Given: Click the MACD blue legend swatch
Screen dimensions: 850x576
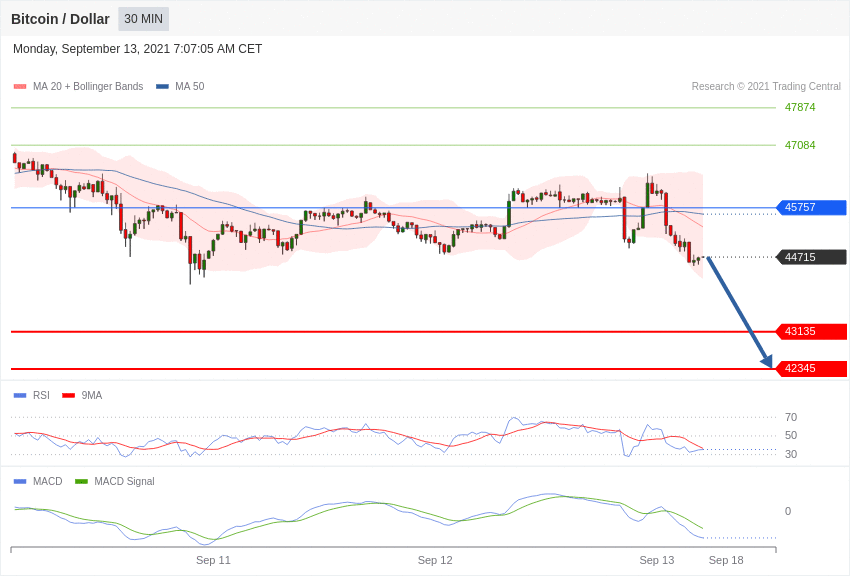Looking at the screenshot, I should click(20, 482).
